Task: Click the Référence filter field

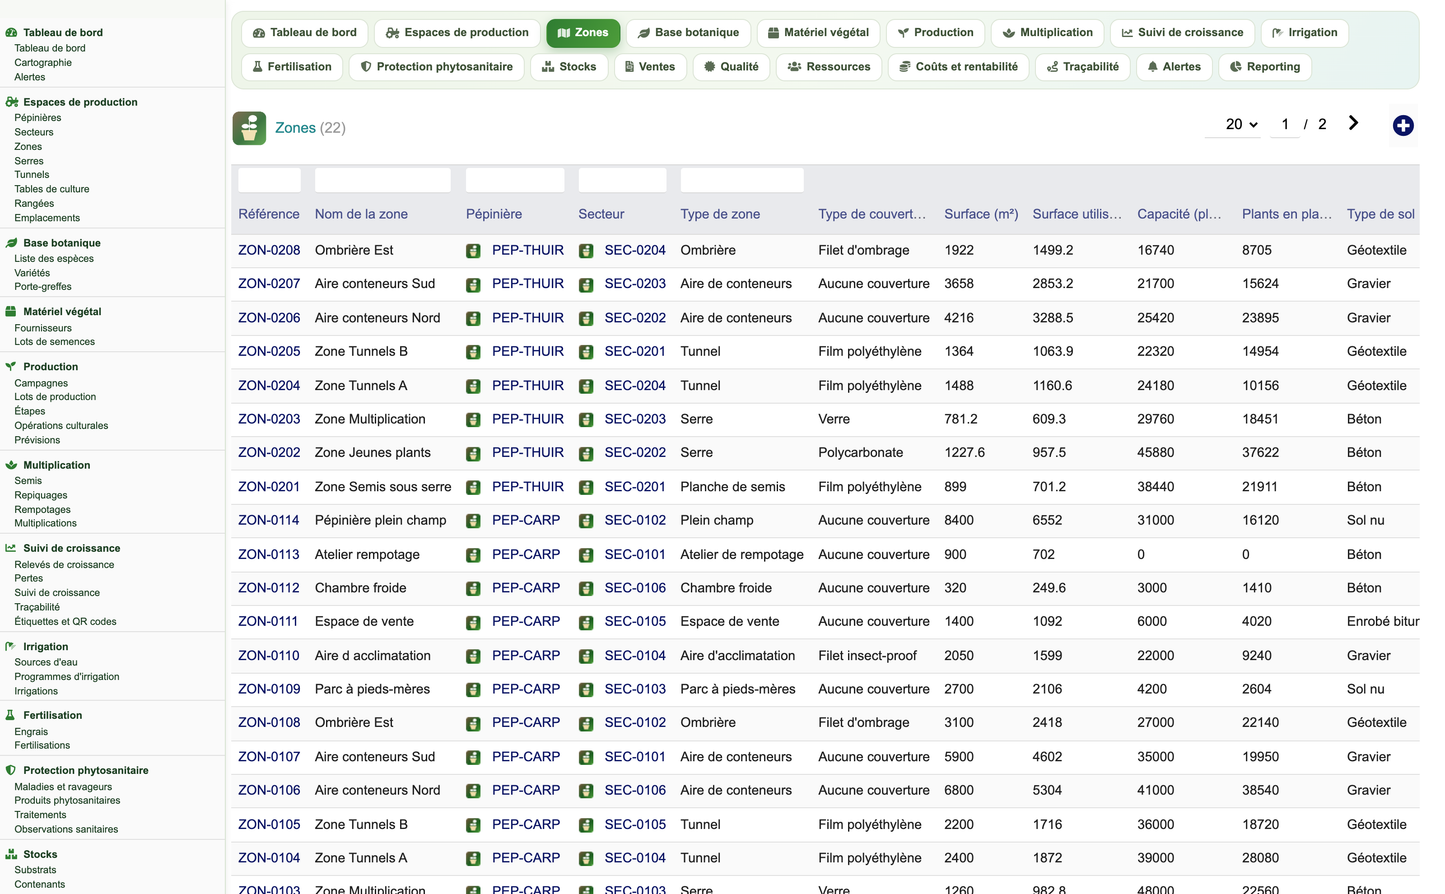Action: click(x=269, y=180)
